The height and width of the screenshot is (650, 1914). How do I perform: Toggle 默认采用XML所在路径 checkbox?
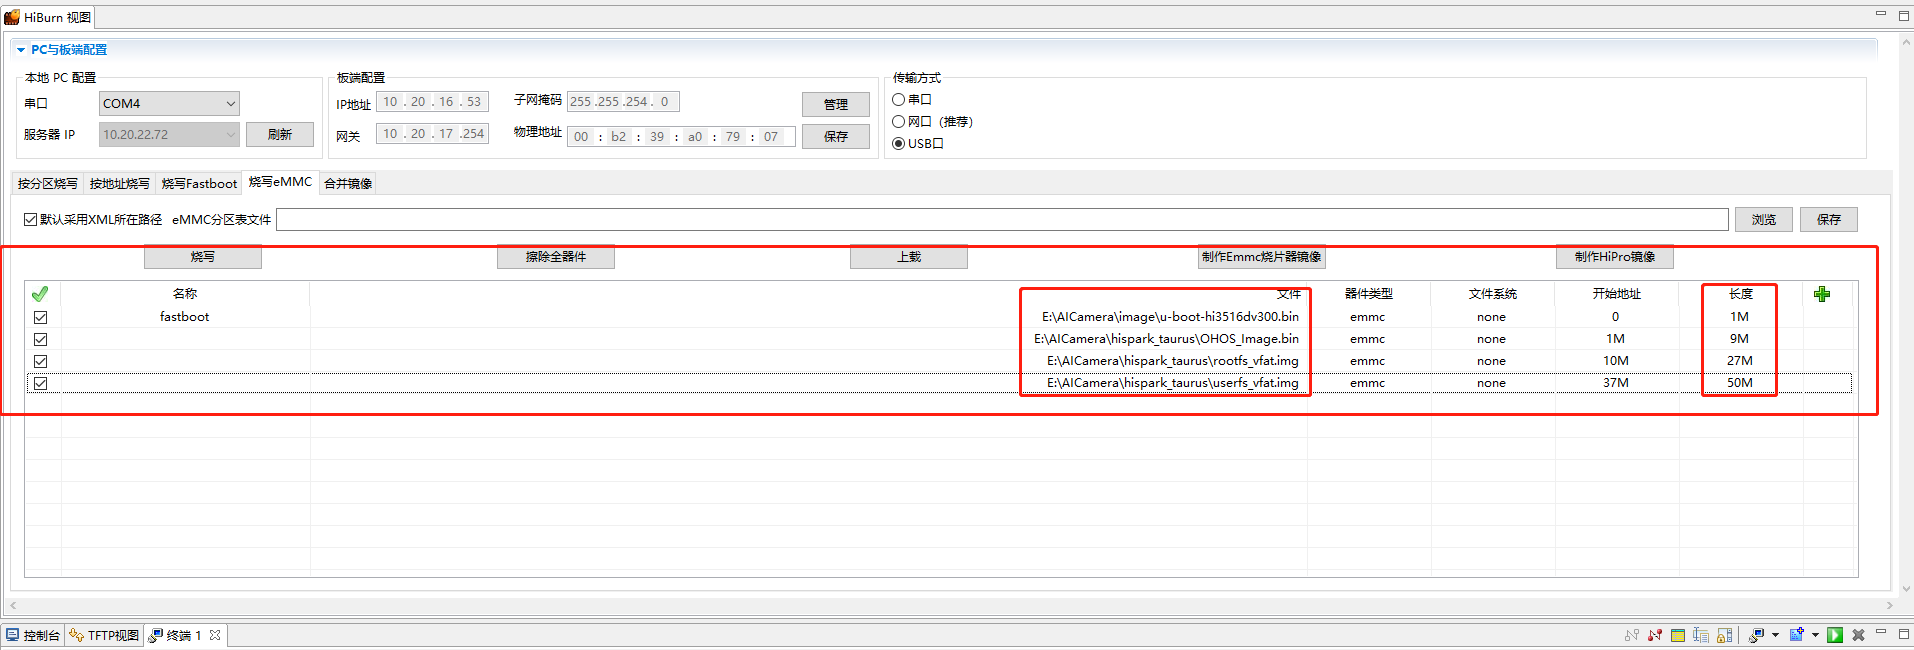coord(31,219)
